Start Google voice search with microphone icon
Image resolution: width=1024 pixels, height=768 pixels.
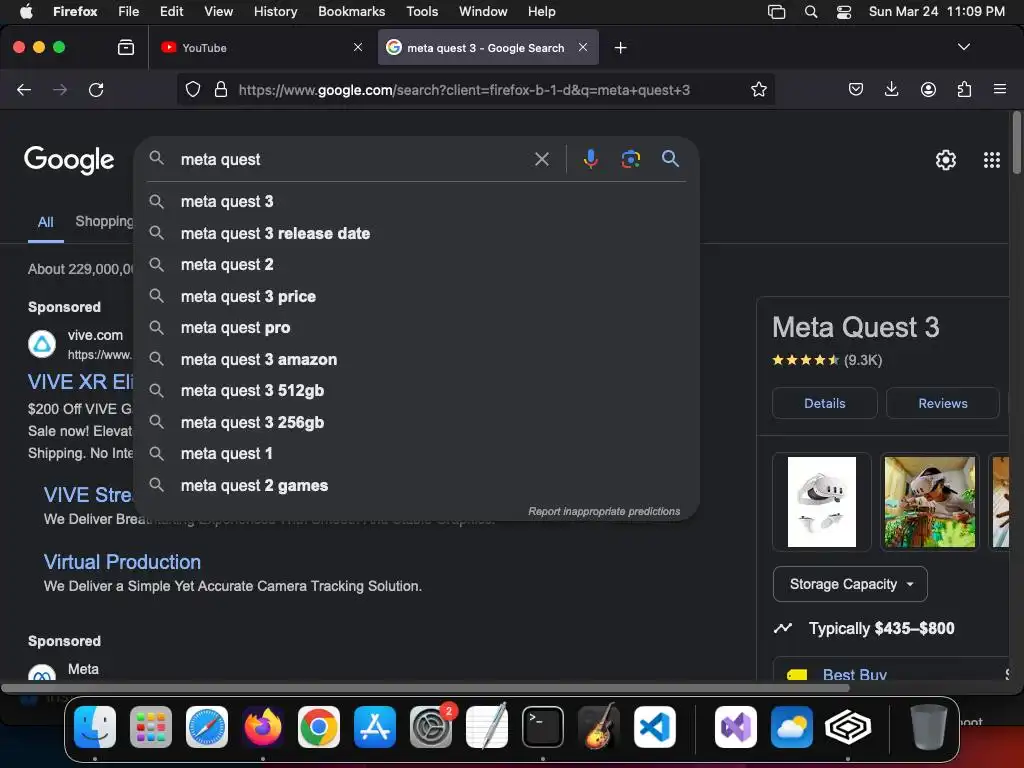[590, 159]
